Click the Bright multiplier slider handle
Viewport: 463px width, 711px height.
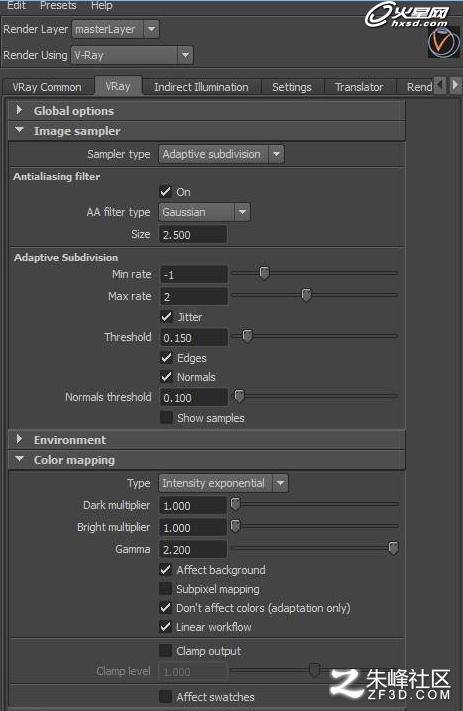coord(235,526)
